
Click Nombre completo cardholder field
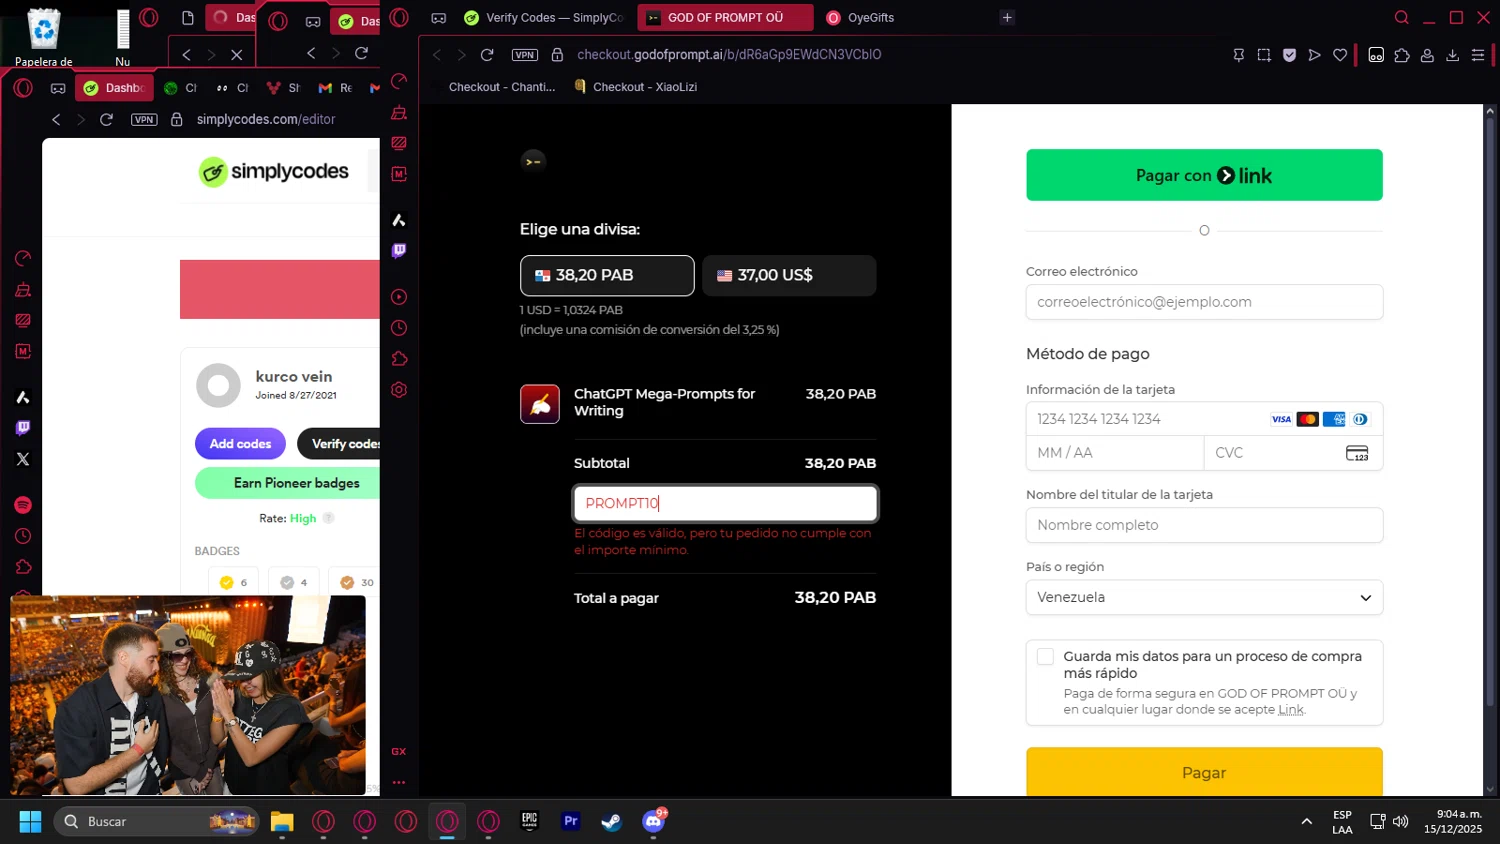1204,525
